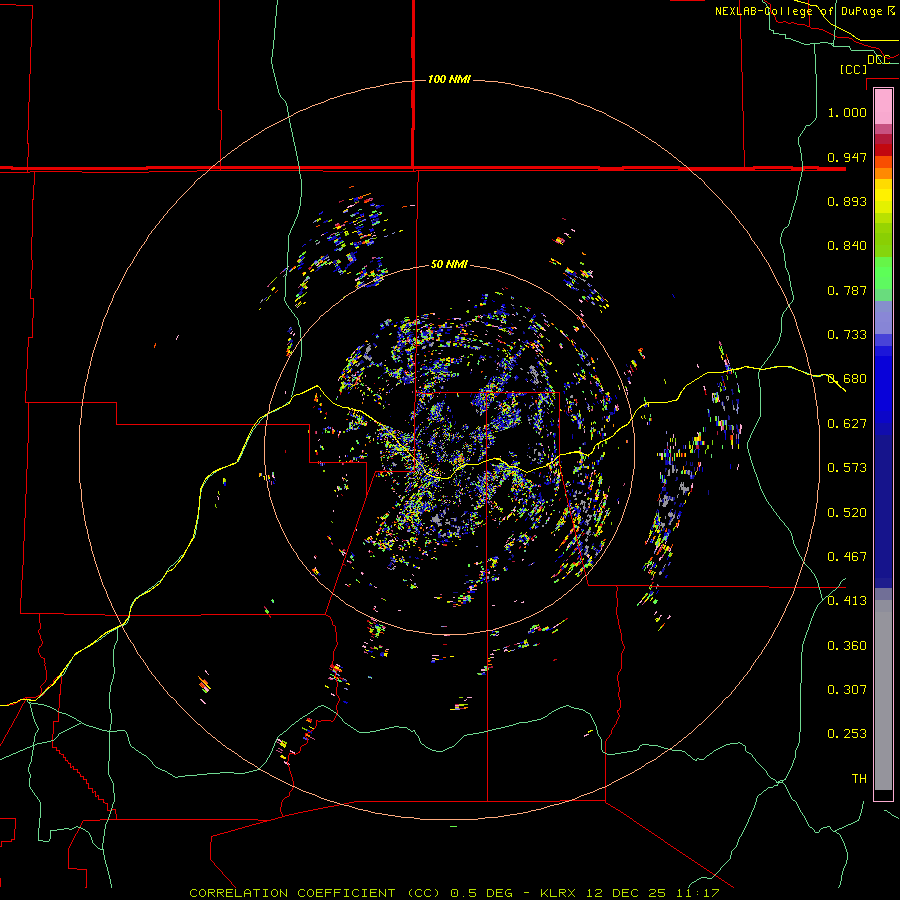
Task: Click the 0.573 scale label
Action: [847, 468]
